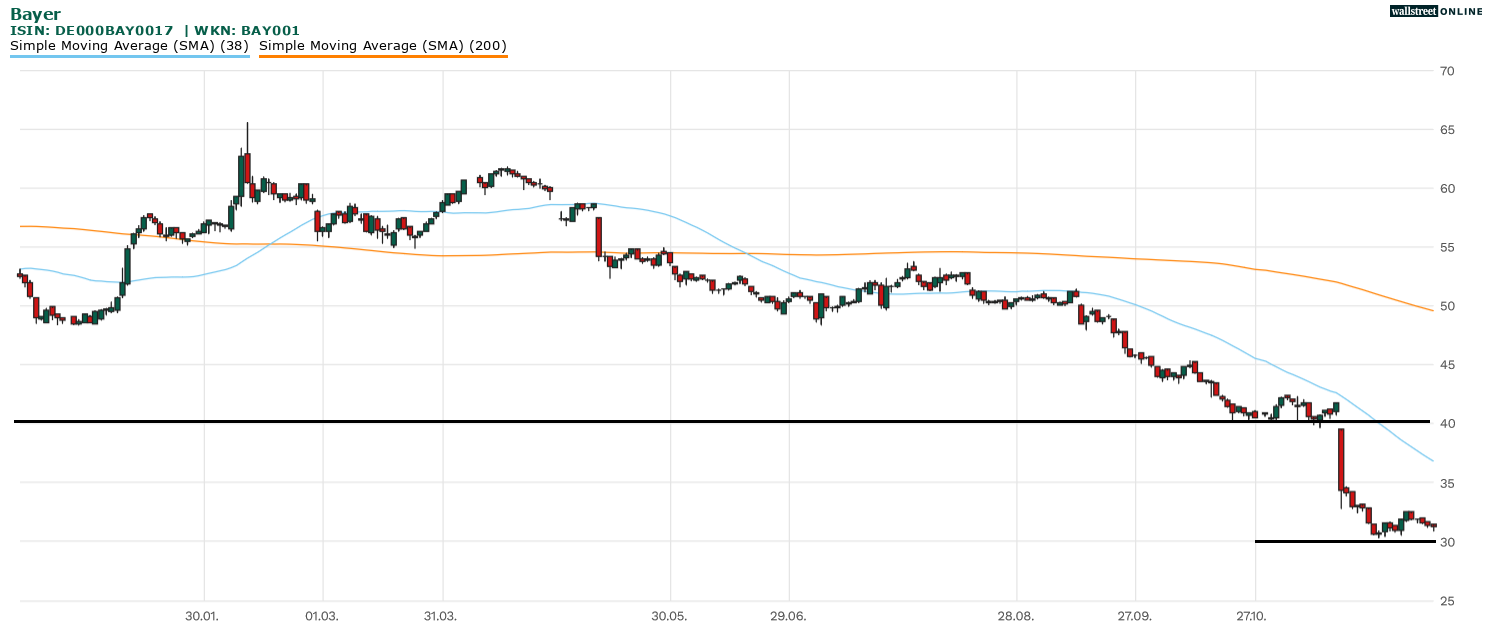Click the 25 price axis label
Viewport: 1490px width, 622px height.
point(1447,601)
